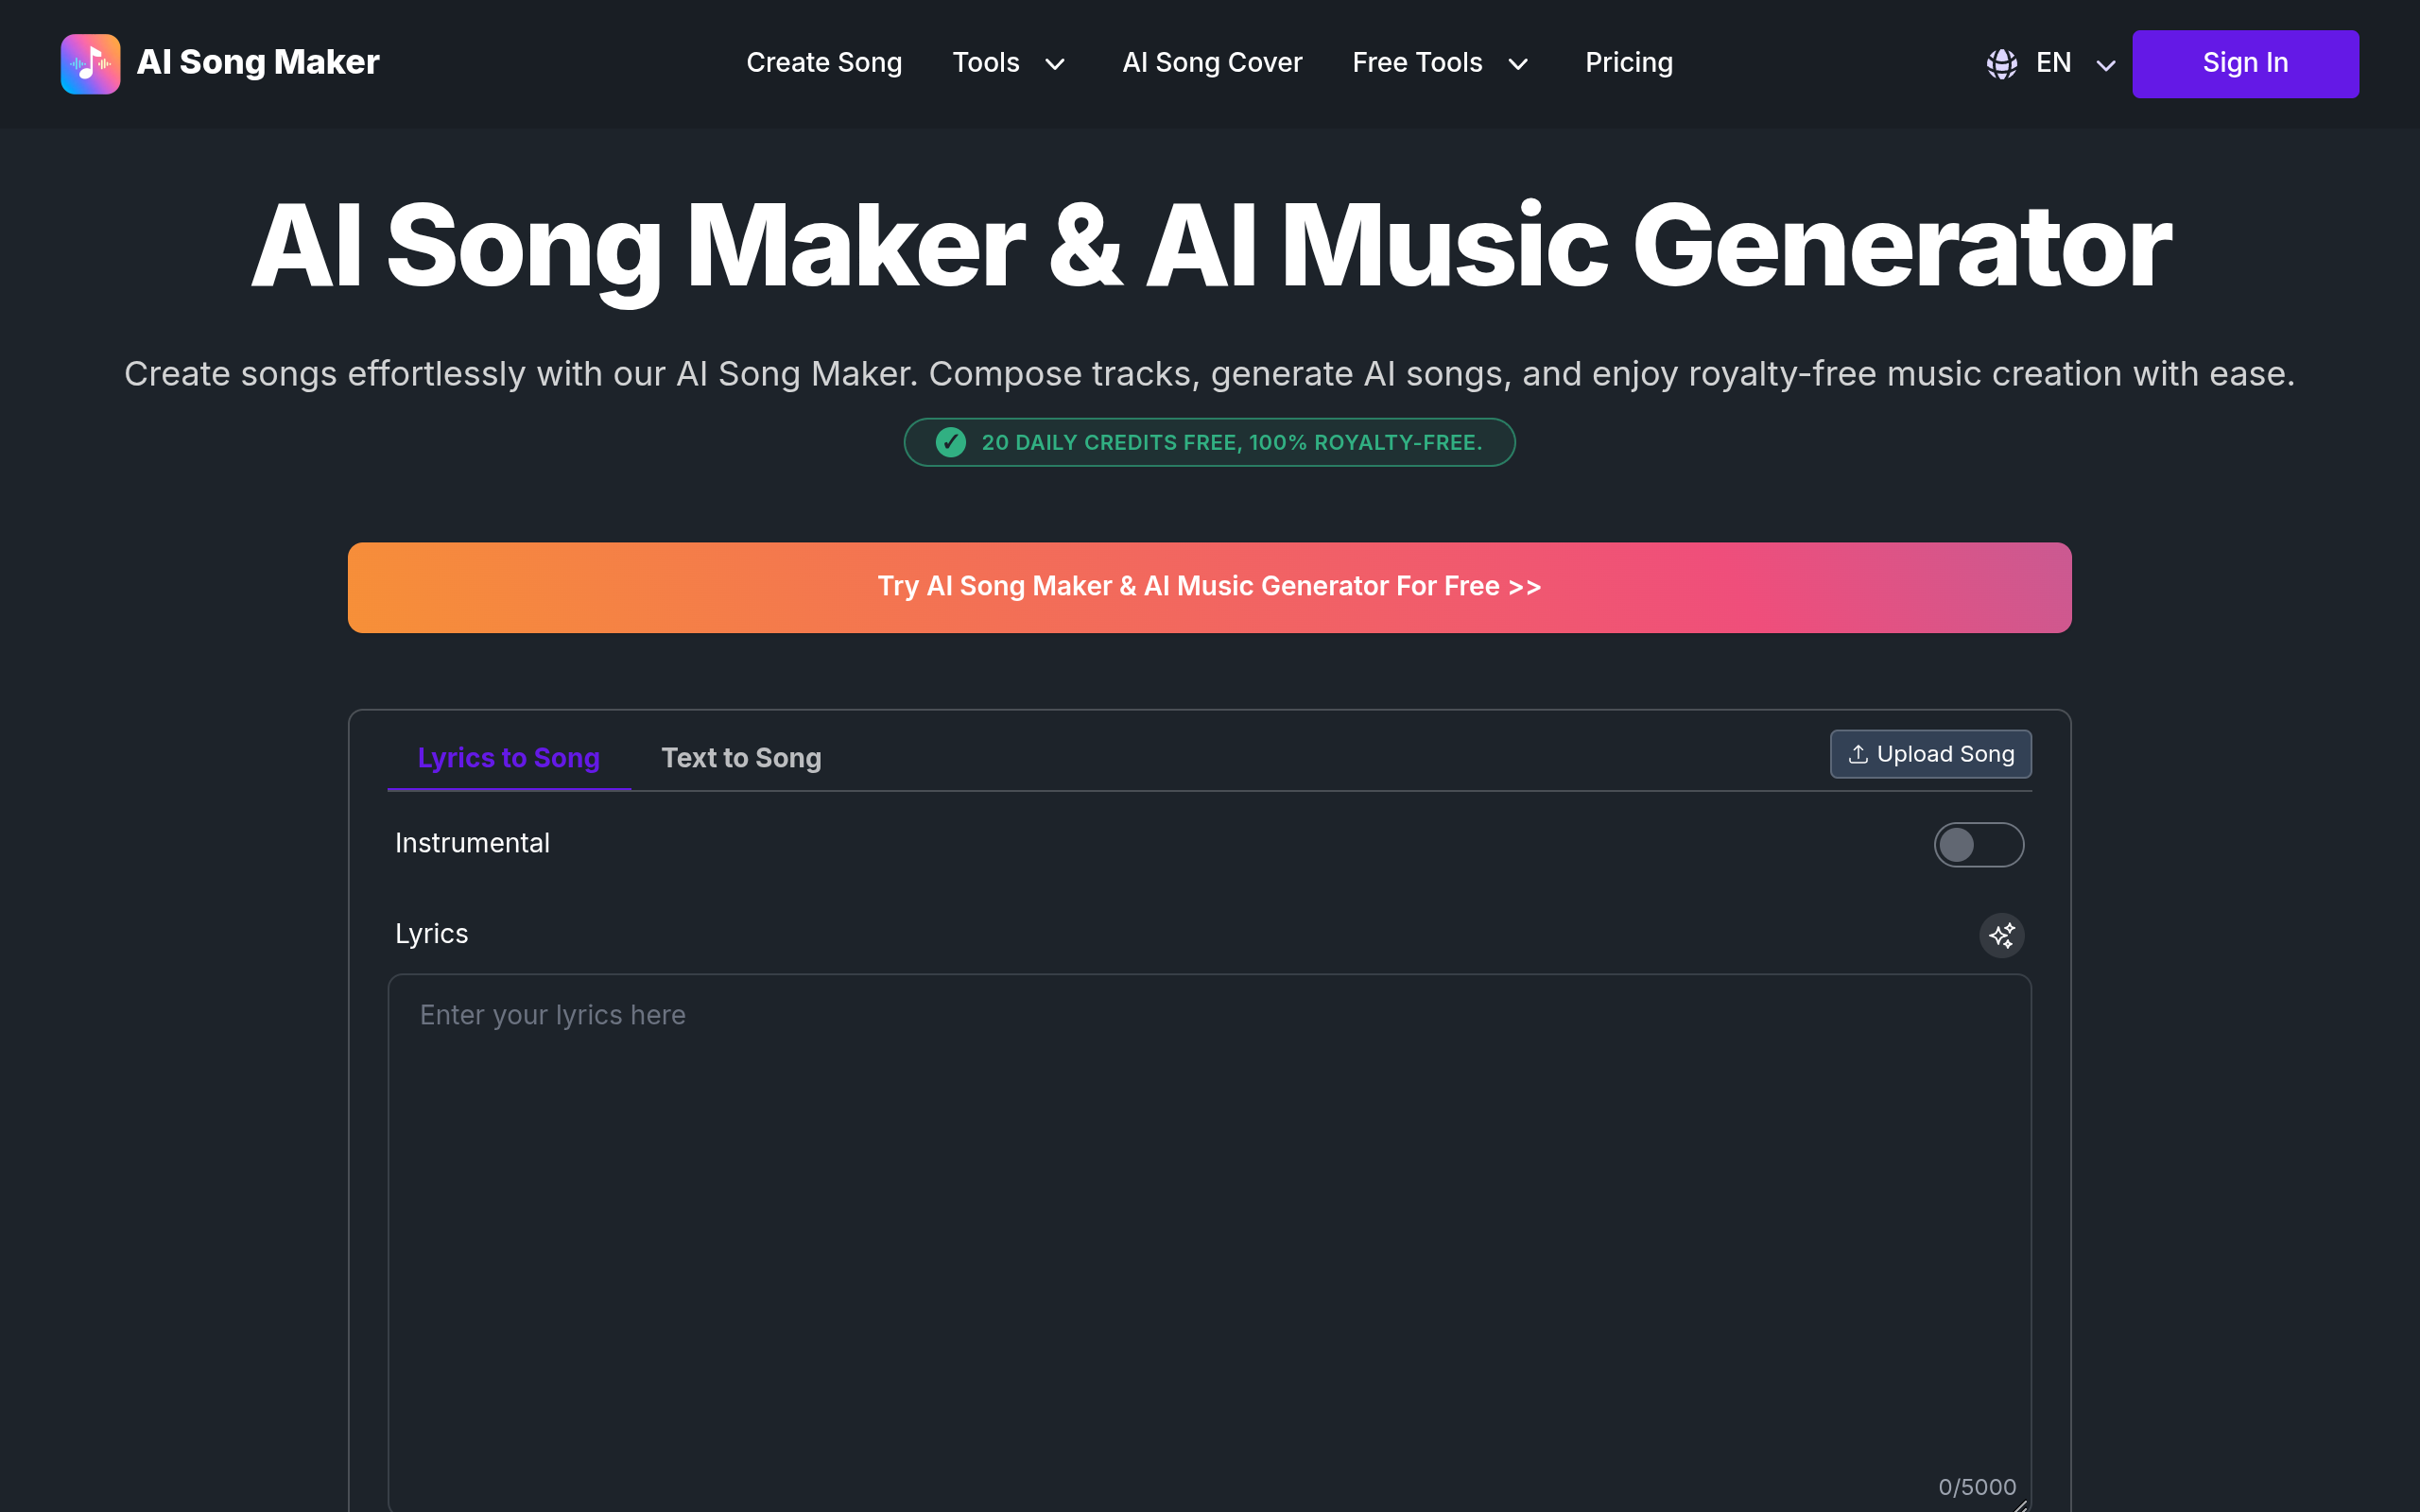Click the green checkmark badge icon
Screen dimensions: 2420x1512
click(950, 442)
